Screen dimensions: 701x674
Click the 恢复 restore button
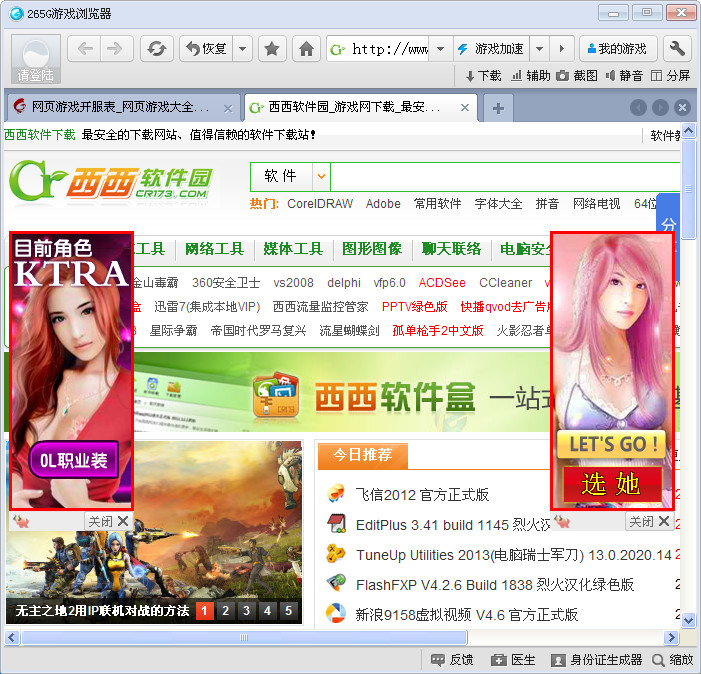[x=207, y=48]
